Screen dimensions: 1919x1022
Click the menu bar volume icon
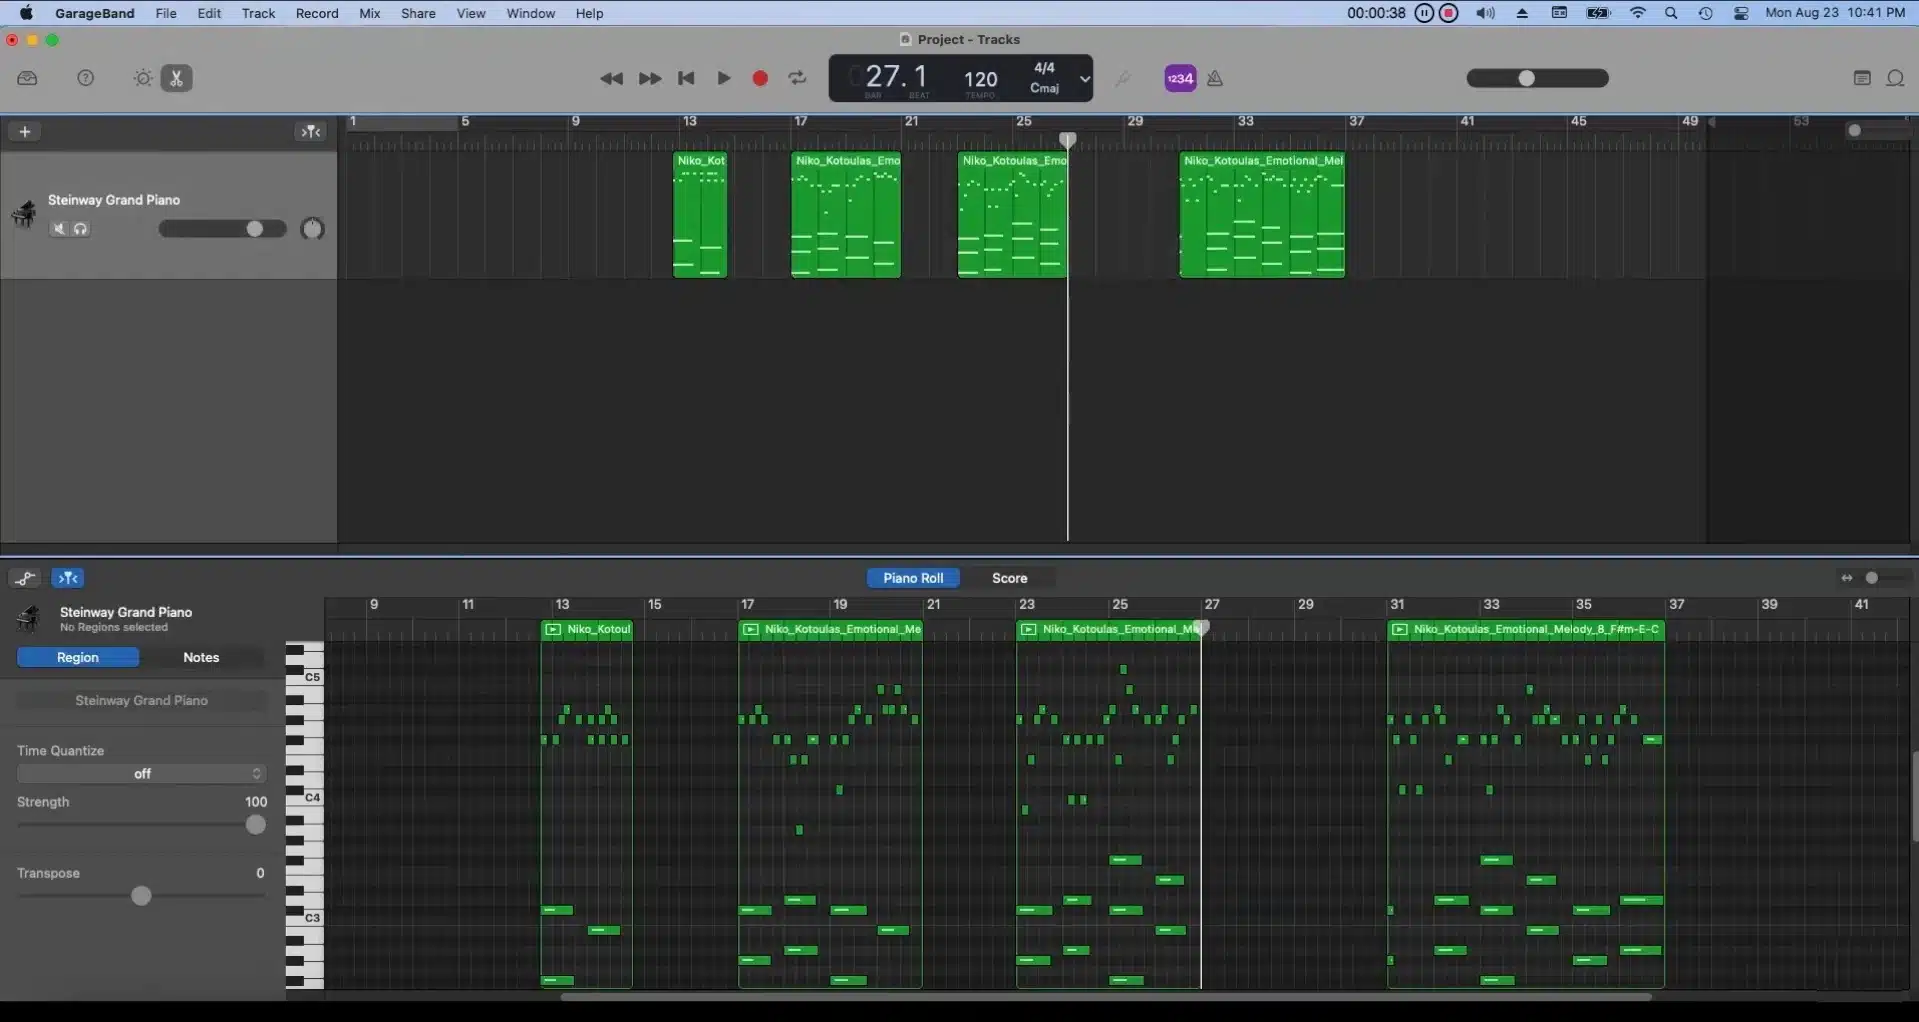pos(1486,13)
